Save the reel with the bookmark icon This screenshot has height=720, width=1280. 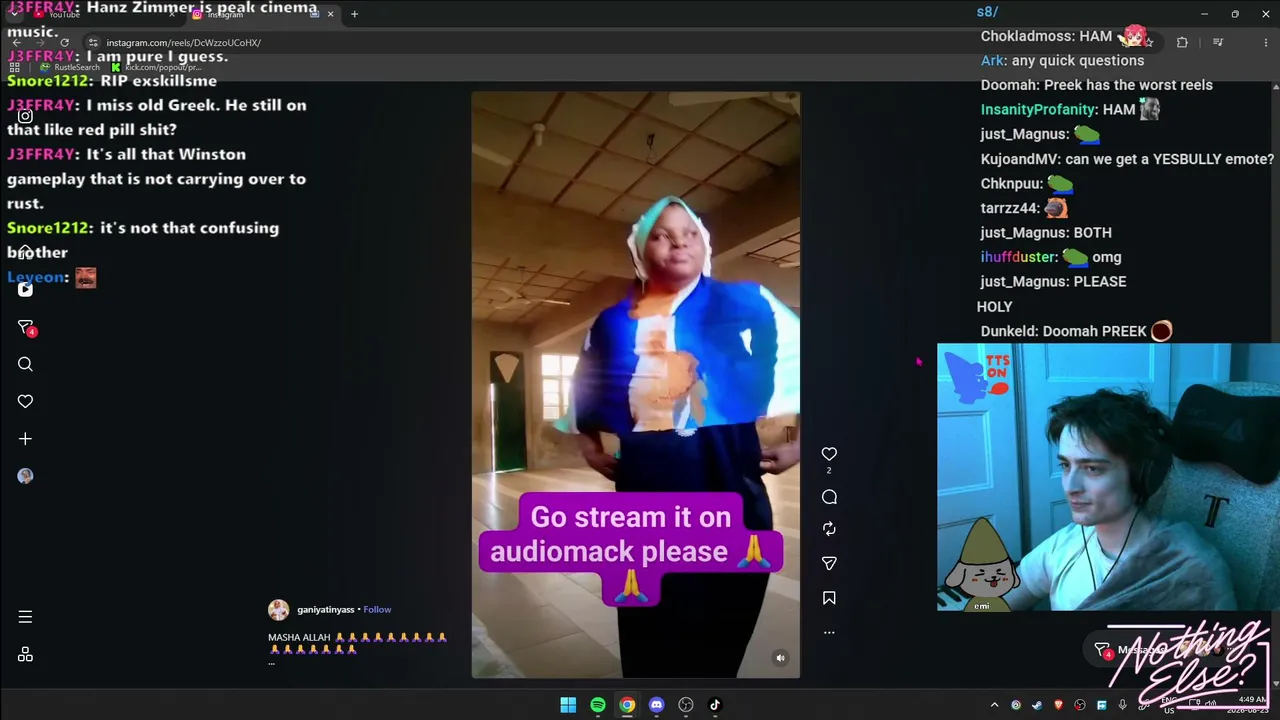(x=829, y=598)
